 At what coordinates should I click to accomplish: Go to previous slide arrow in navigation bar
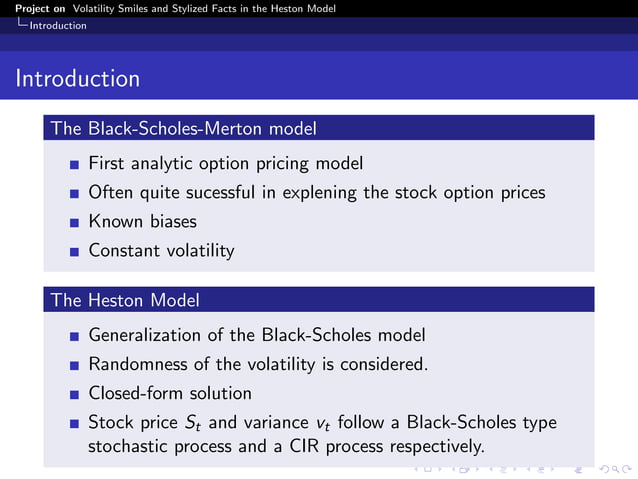pos(416,469)
